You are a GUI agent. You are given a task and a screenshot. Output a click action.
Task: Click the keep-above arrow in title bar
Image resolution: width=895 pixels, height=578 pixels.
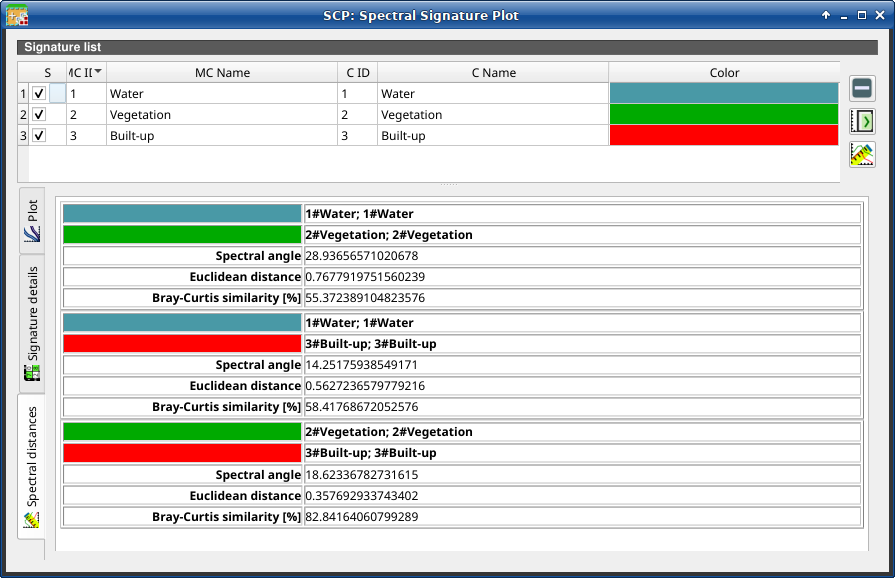pos(826,15)
